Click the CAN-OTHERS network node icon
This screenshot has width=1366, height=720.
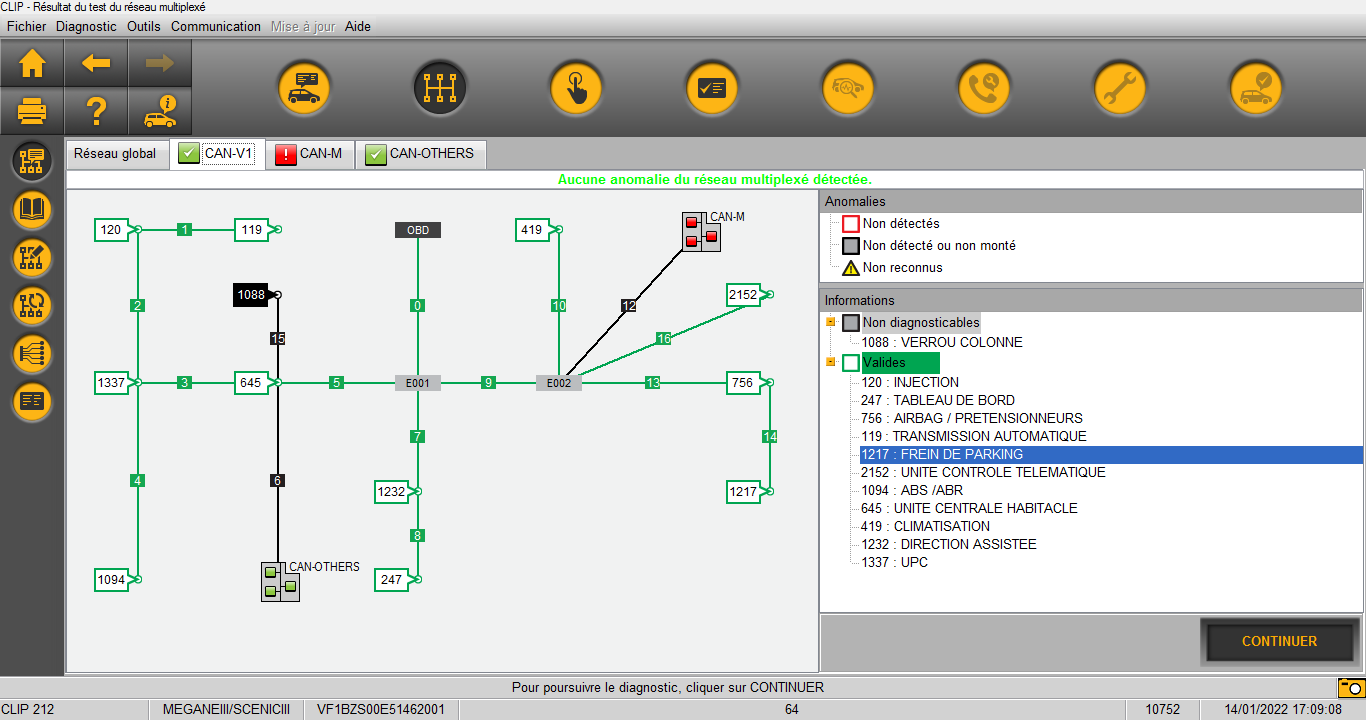280,582
